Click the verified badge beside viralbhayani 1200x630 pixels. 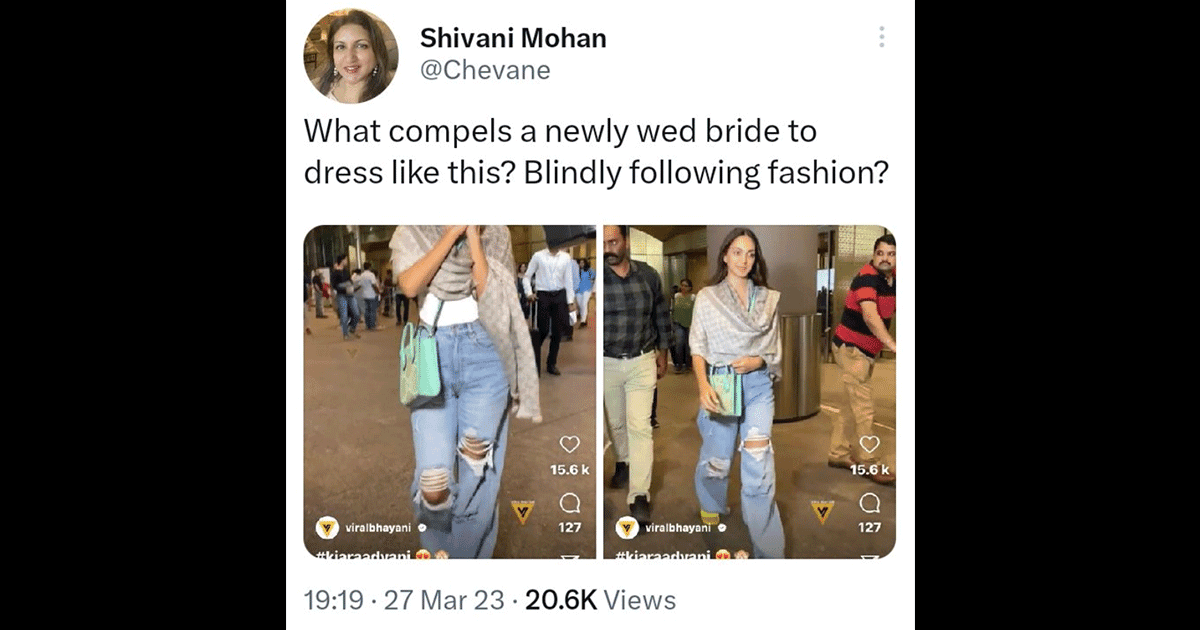tap(424, 527)
